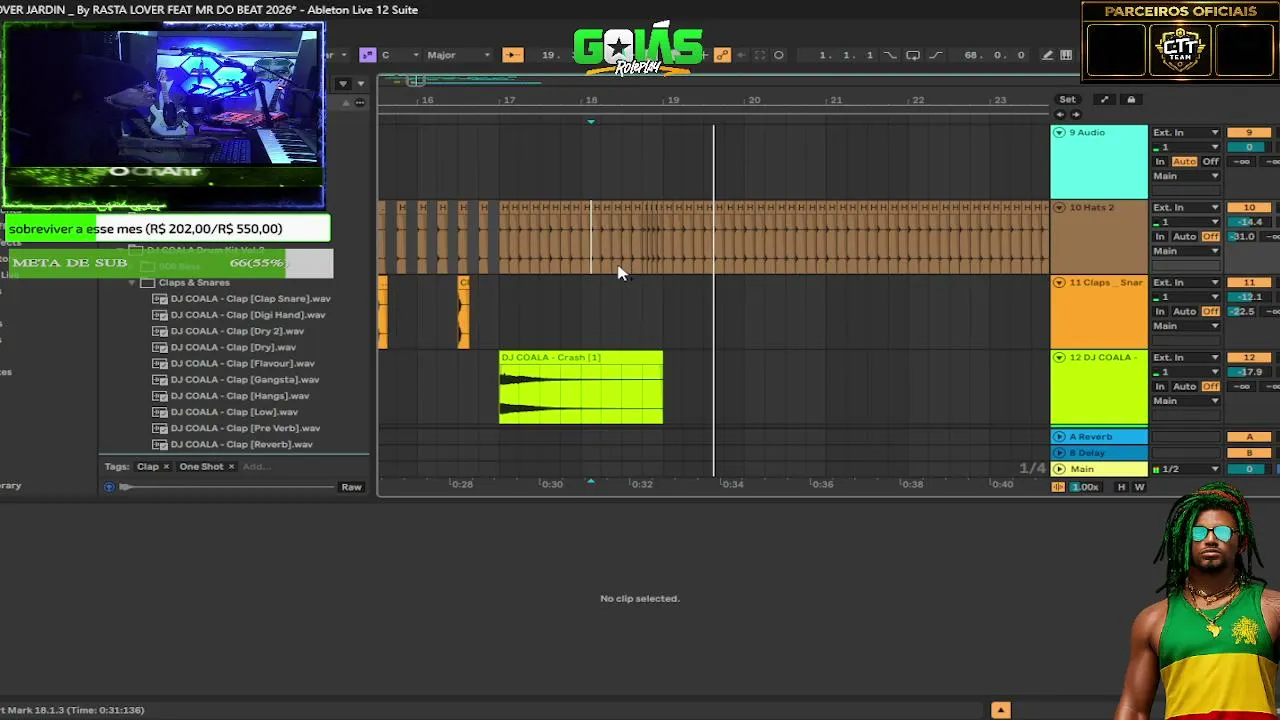The width and height of the screenshot is (1280, 720).
Task: Toggle Auto monitoring on track 9 Audio
Action: 1185,162
